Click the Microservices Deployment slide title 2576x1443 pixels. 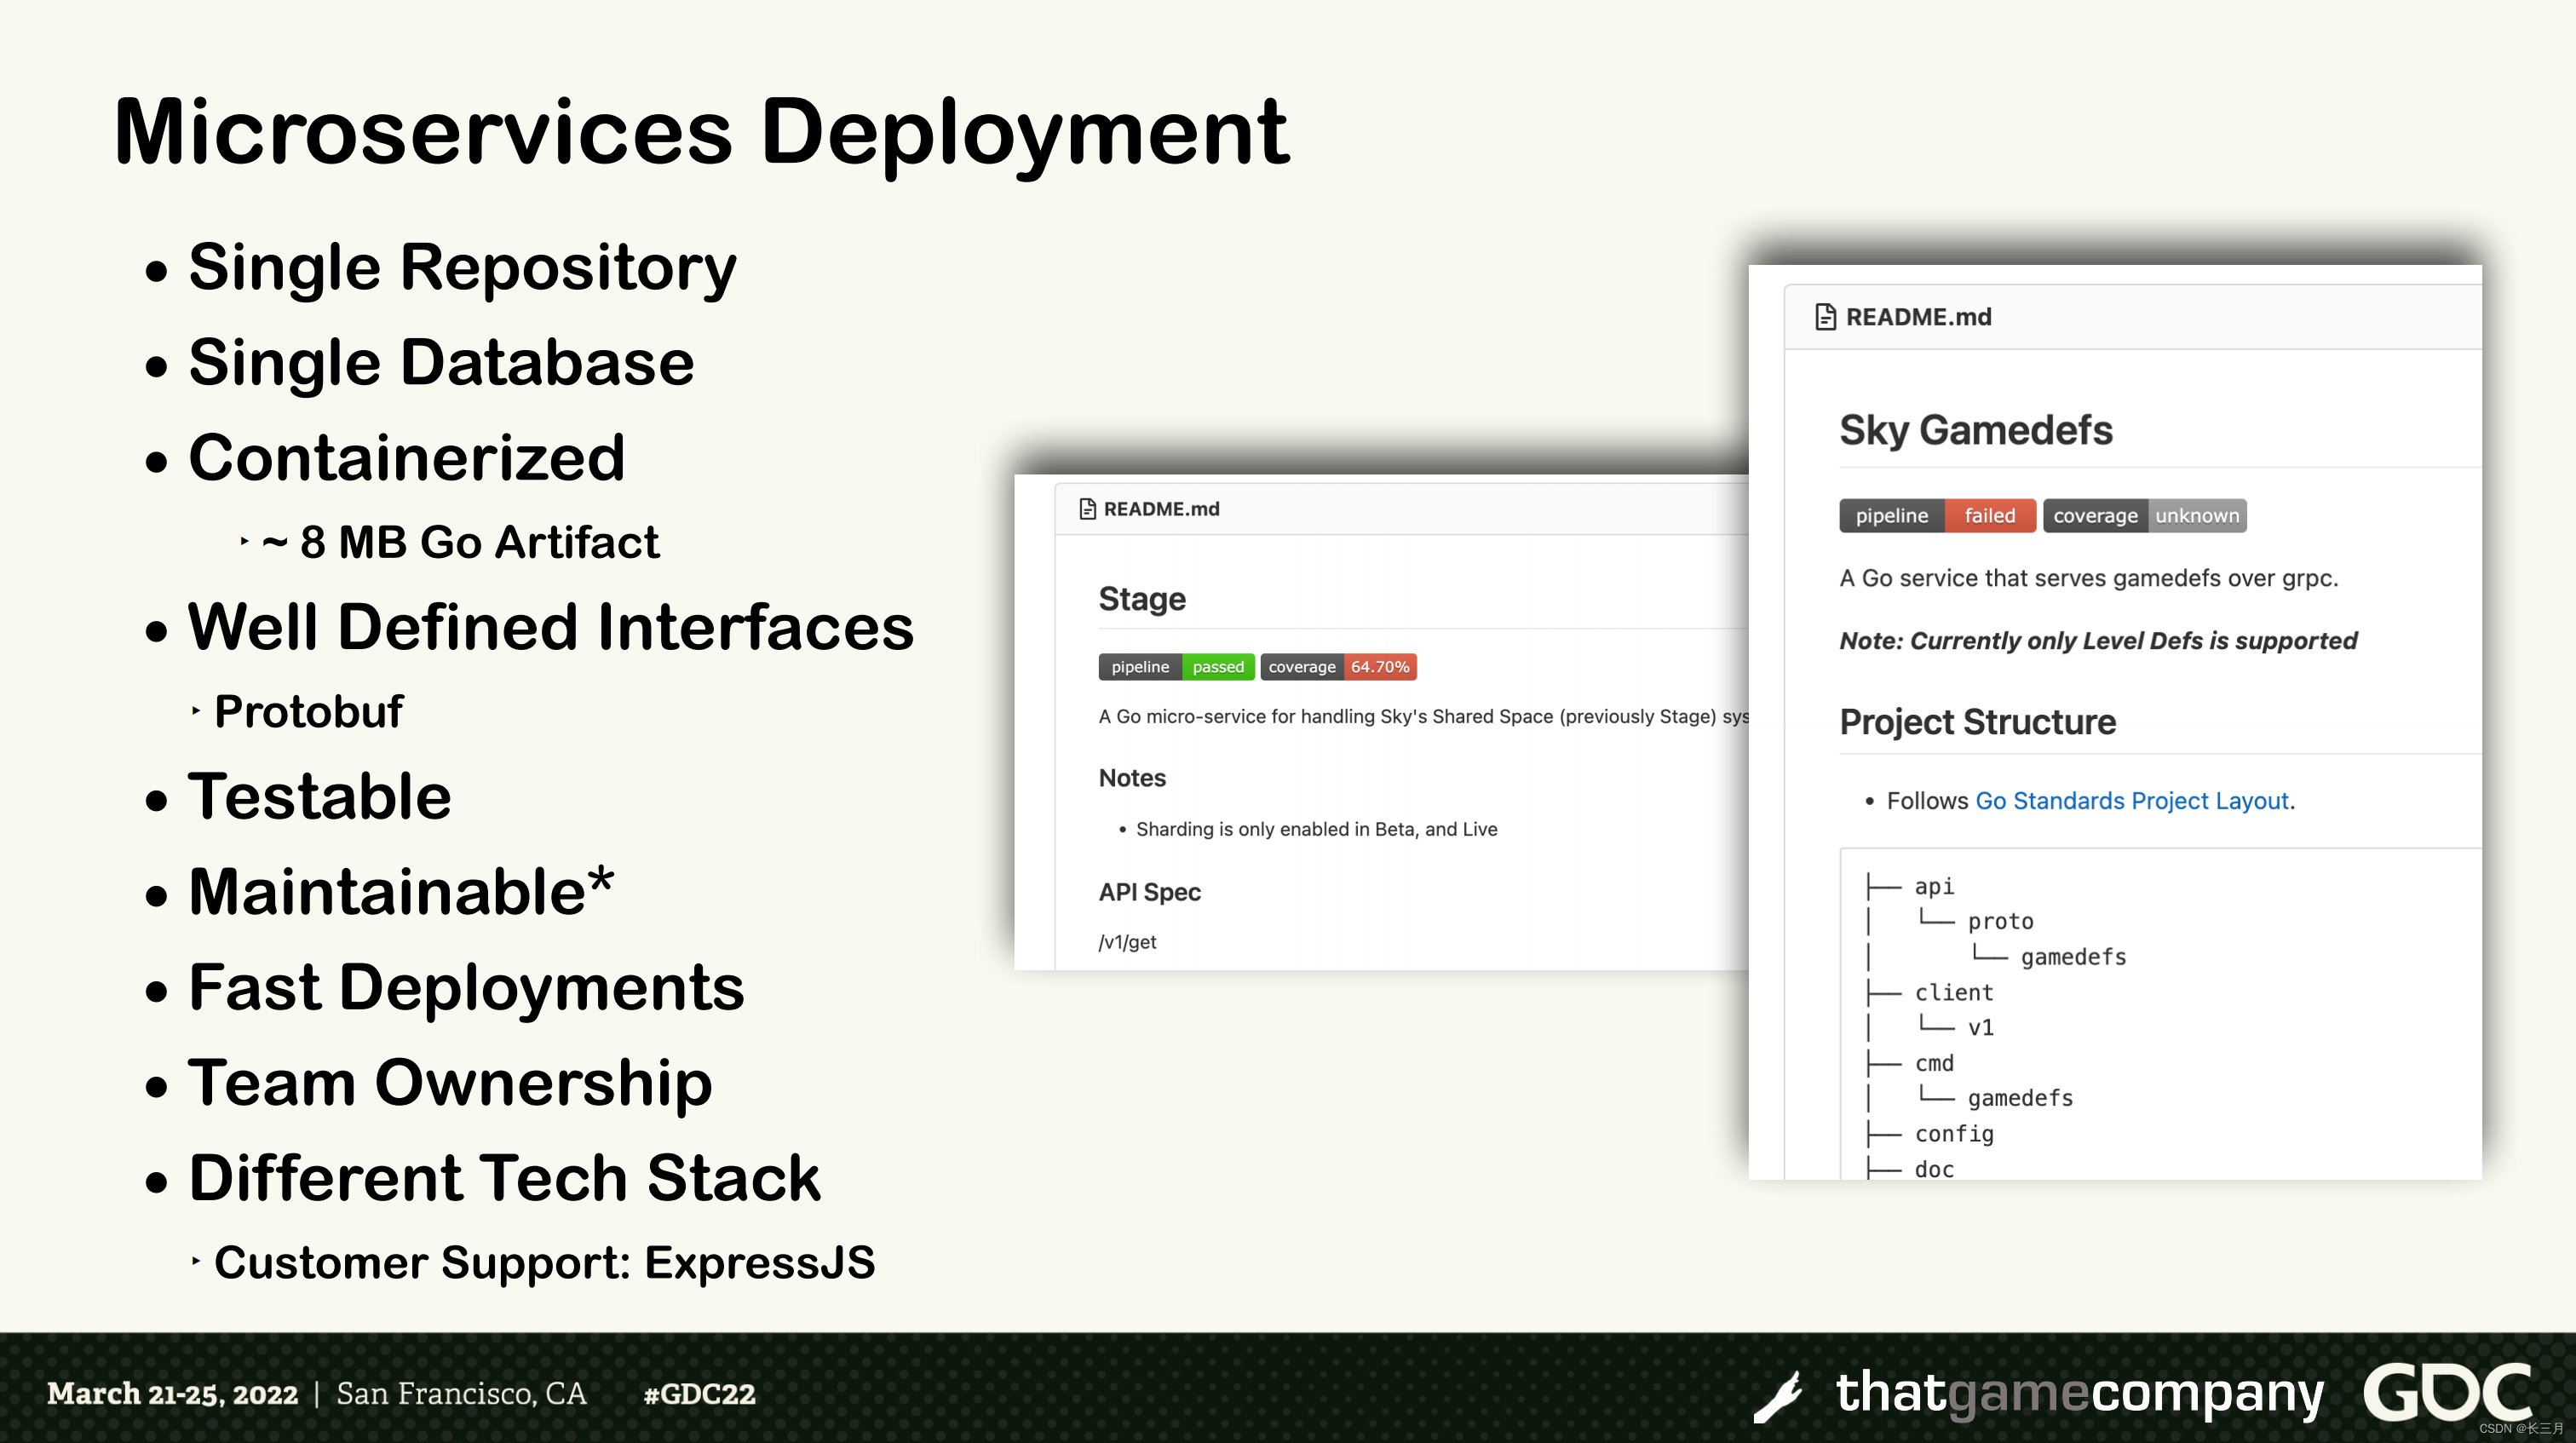tap(701, 132)
